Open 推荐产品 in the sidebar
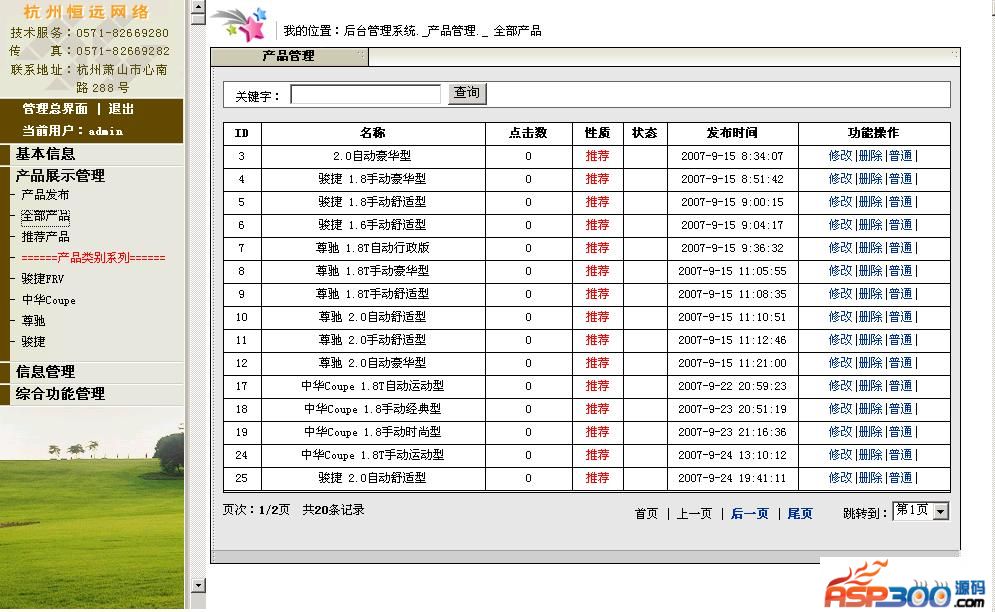The image size is (995, 612). [45, 237]
